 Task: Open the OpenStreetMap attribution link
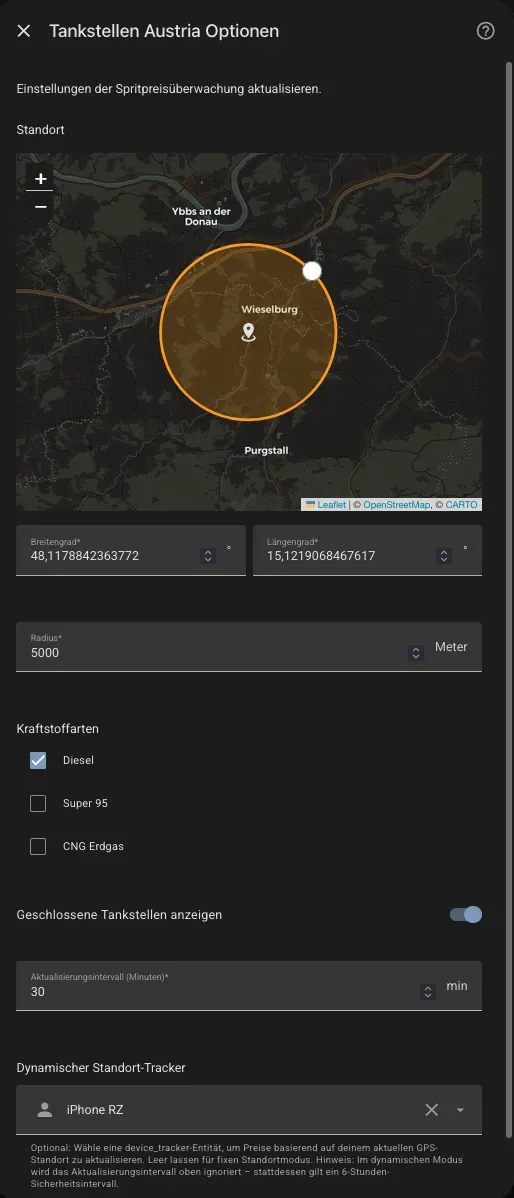tap(396, 505)
